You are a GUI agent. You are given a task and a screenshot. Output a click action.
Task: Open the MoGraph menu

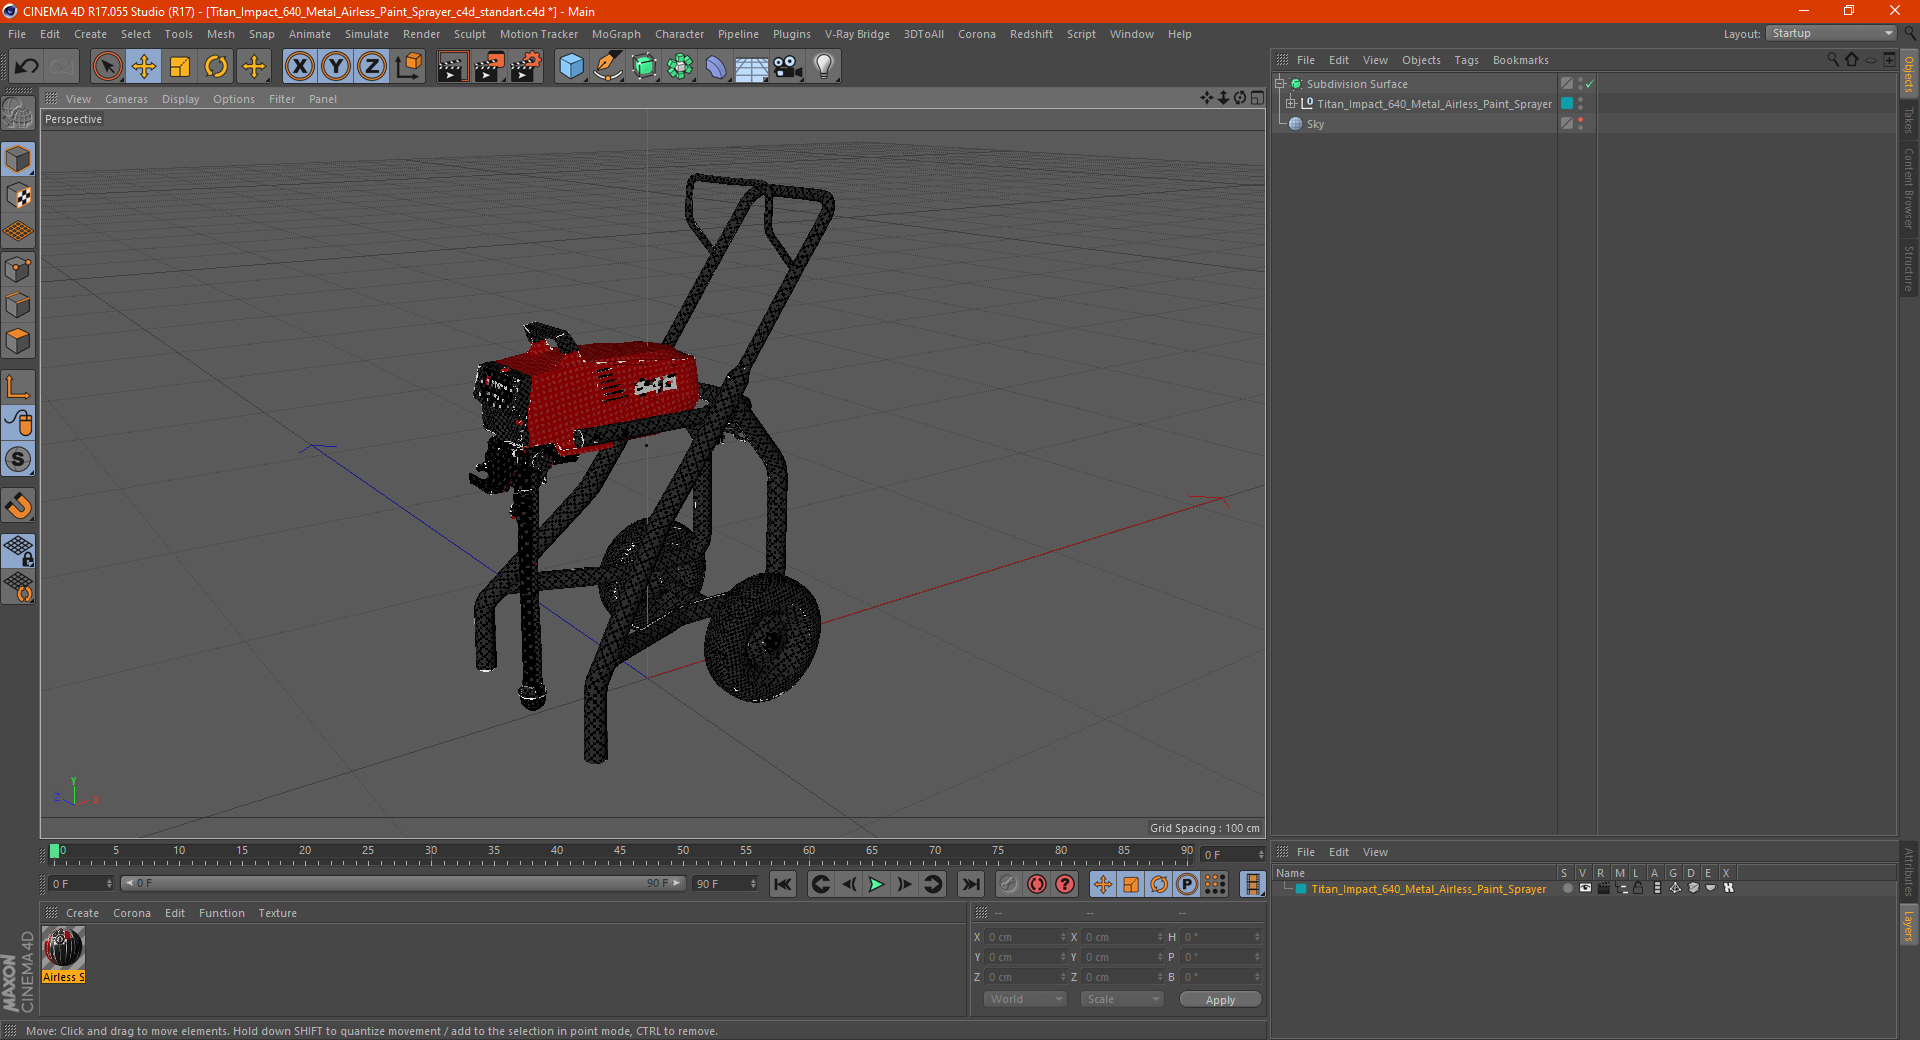tap(616, 34)
